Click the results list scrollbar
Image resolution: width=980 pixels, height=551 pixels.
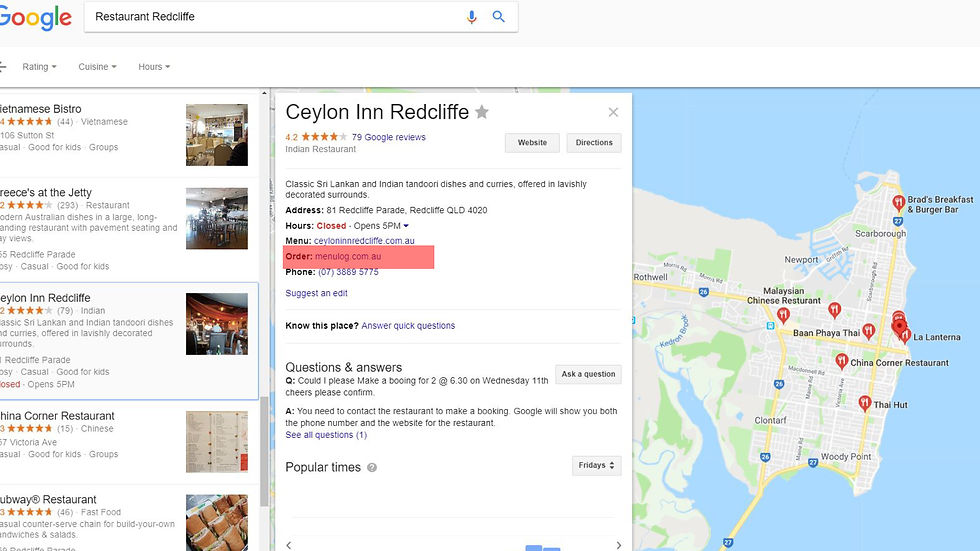tap(264, 450)
